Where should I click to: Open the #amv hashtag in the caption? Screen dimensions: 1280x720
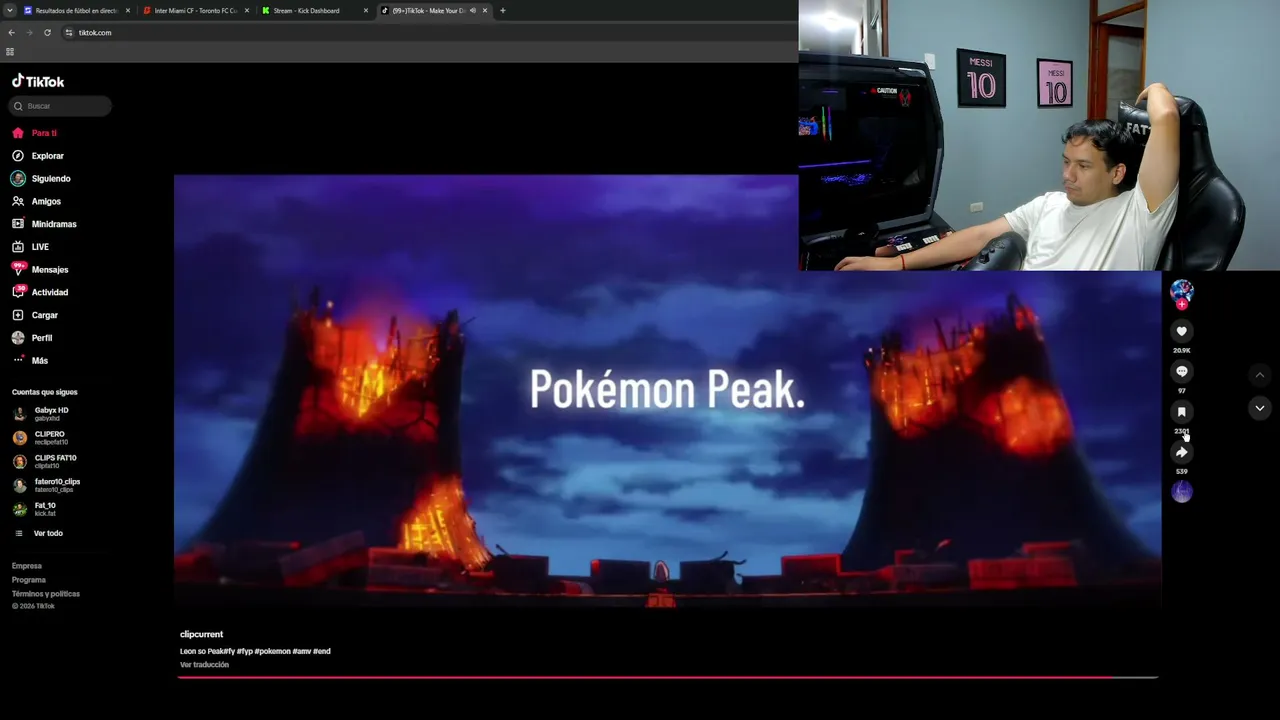pyautogui.click(x=301, y=651)
